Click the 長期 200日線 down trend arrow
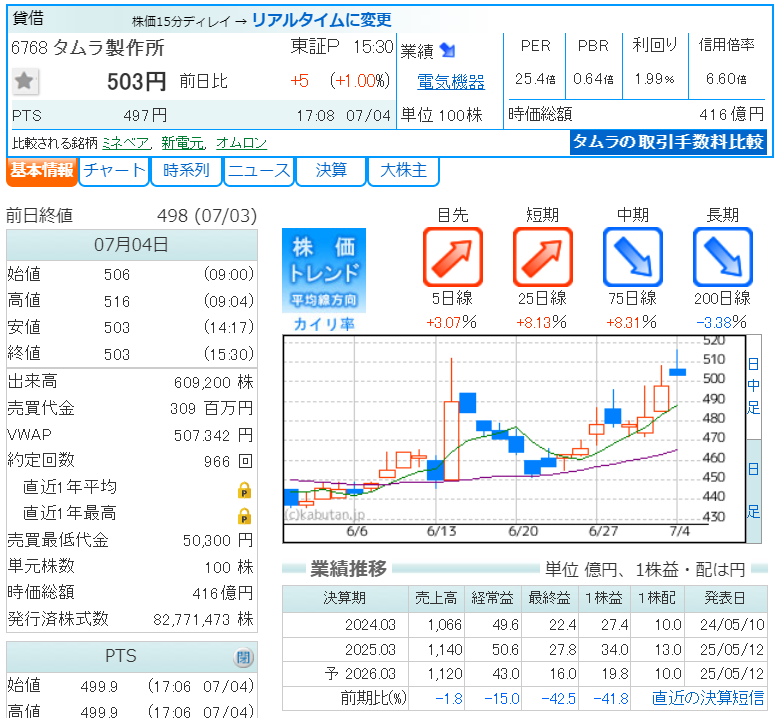 [723, 257]
